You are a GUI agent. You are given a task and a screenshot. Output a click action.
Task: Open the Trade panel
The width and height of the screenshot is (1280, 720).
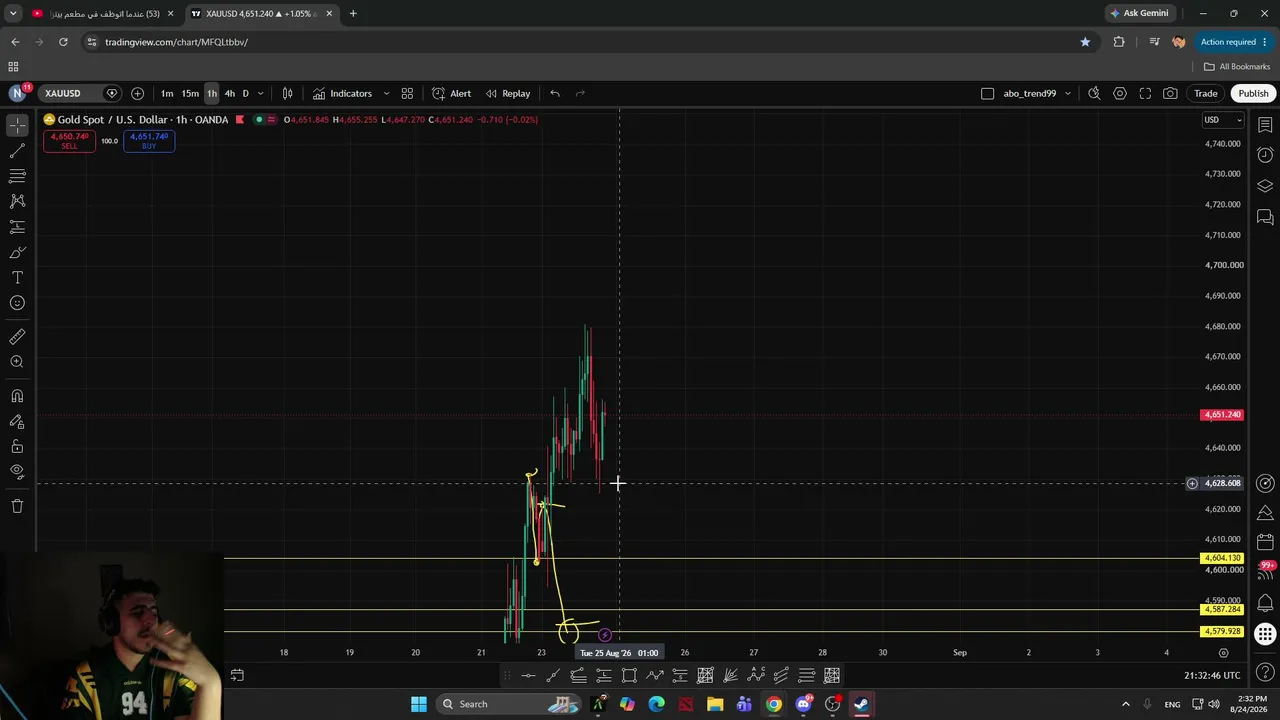click(1205, 93)
